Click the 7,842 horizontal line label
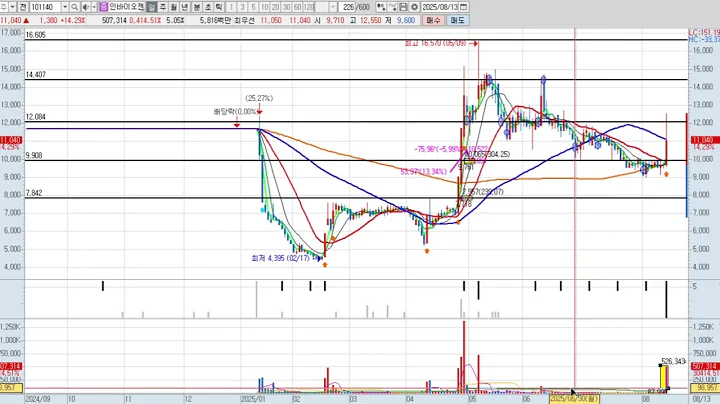This screenshot has width=720, height=404. click(x=34, y=193)
